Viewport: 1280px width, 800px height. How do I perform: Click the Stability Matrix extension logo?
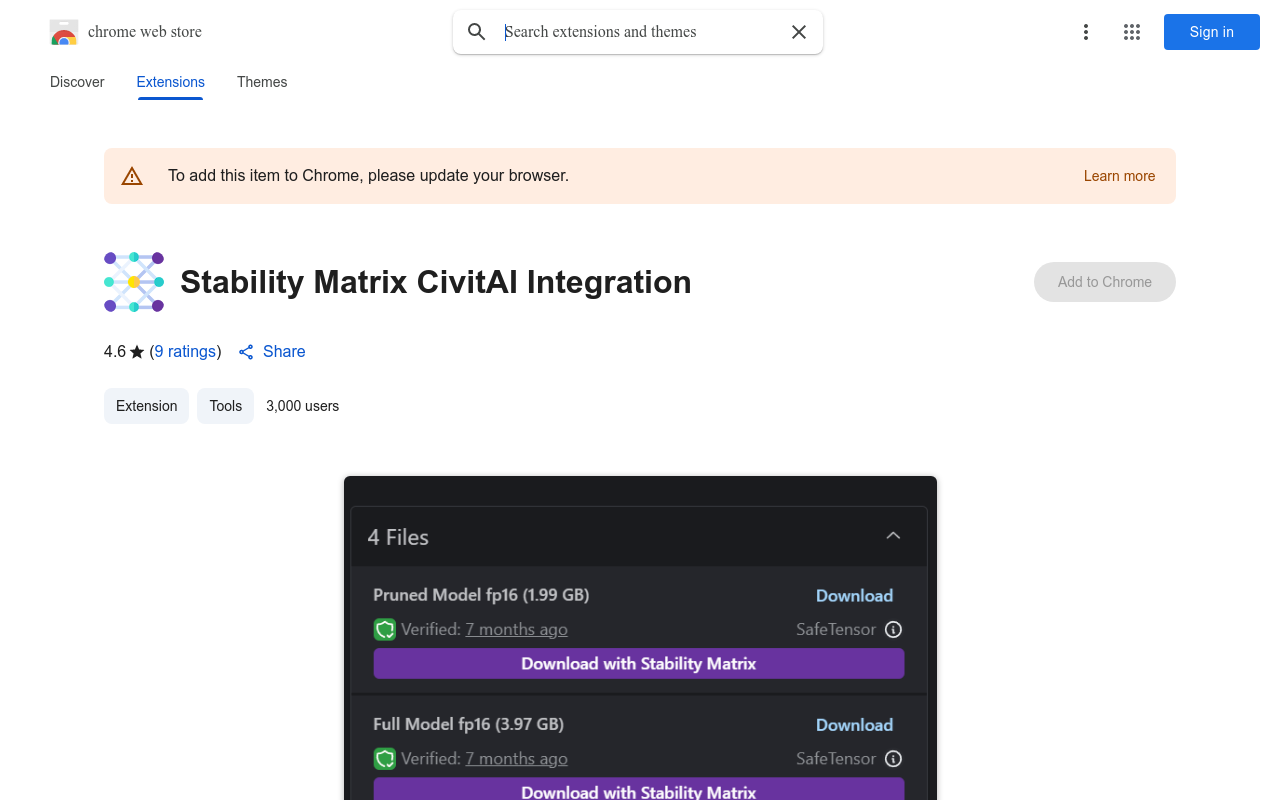pos(134,282)
